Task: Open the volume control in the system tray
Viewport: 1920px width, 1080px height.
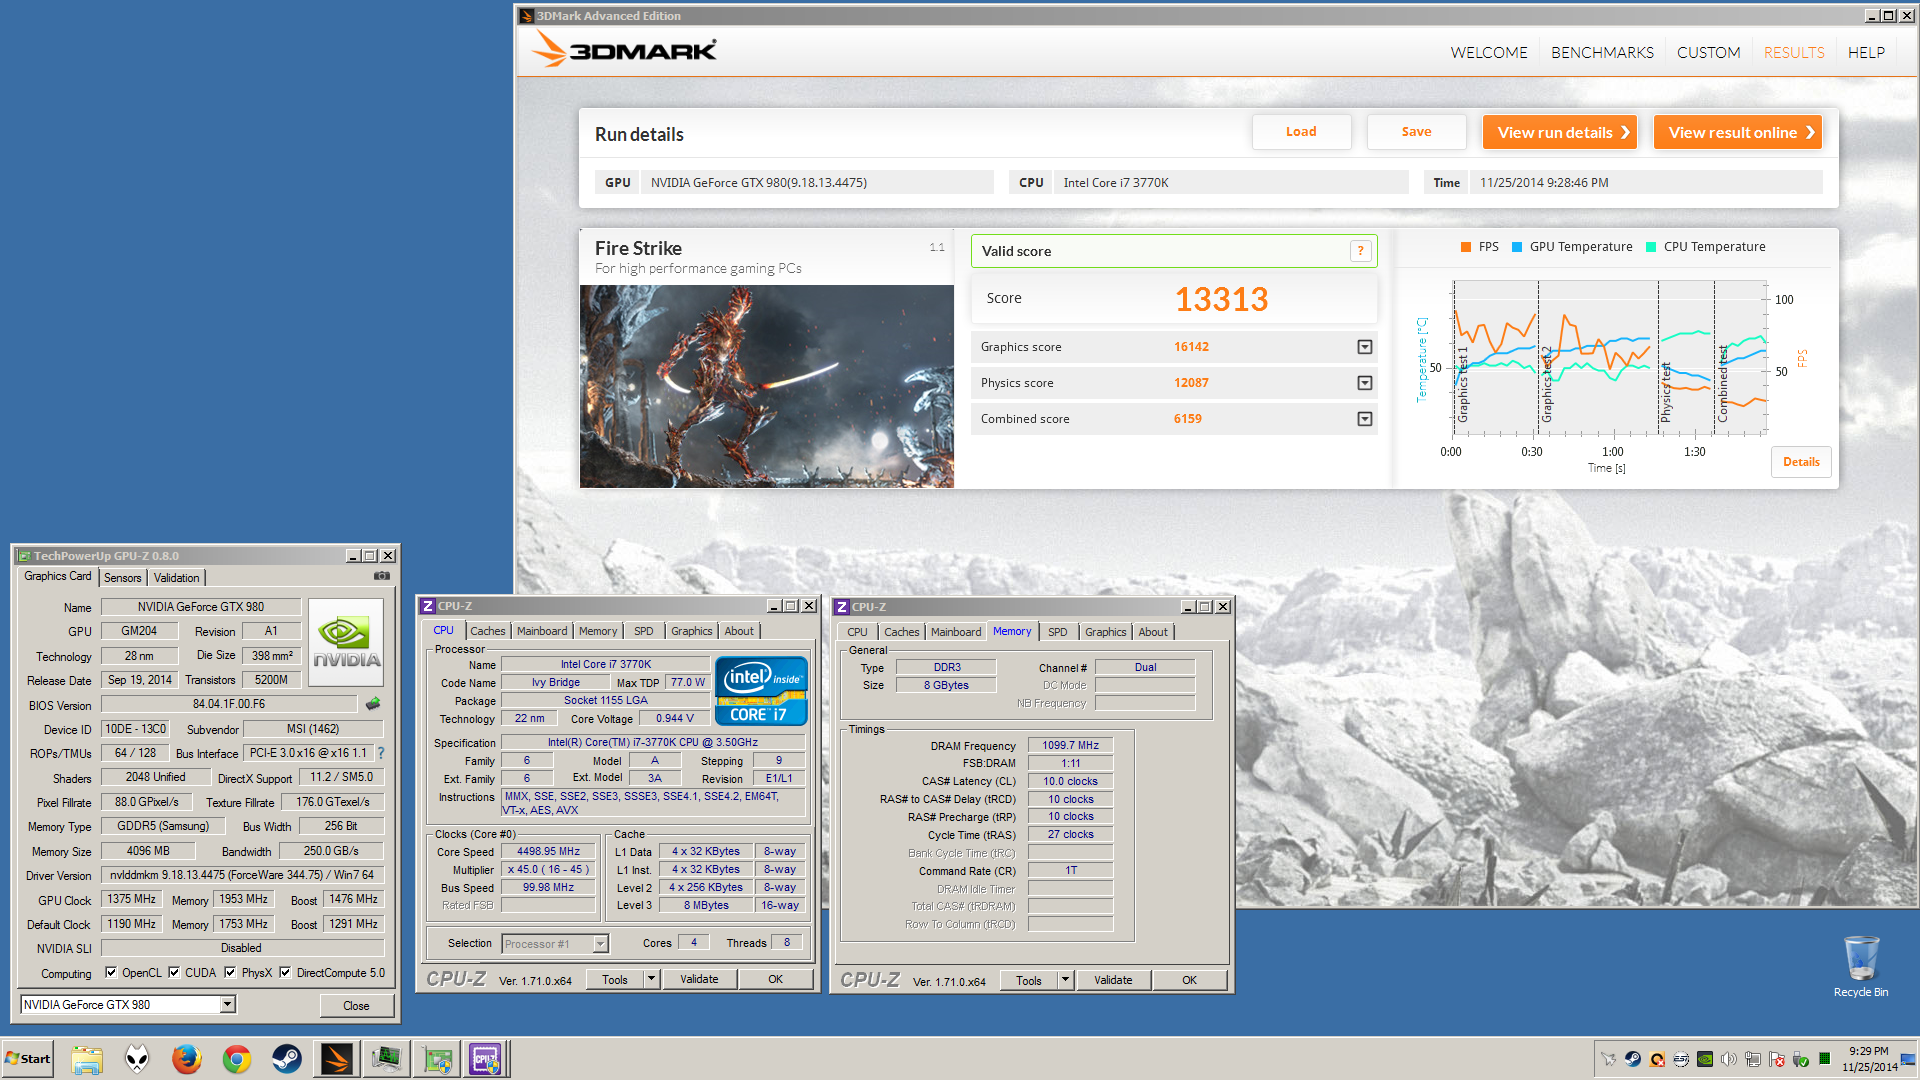Action: (1729, 1059)
